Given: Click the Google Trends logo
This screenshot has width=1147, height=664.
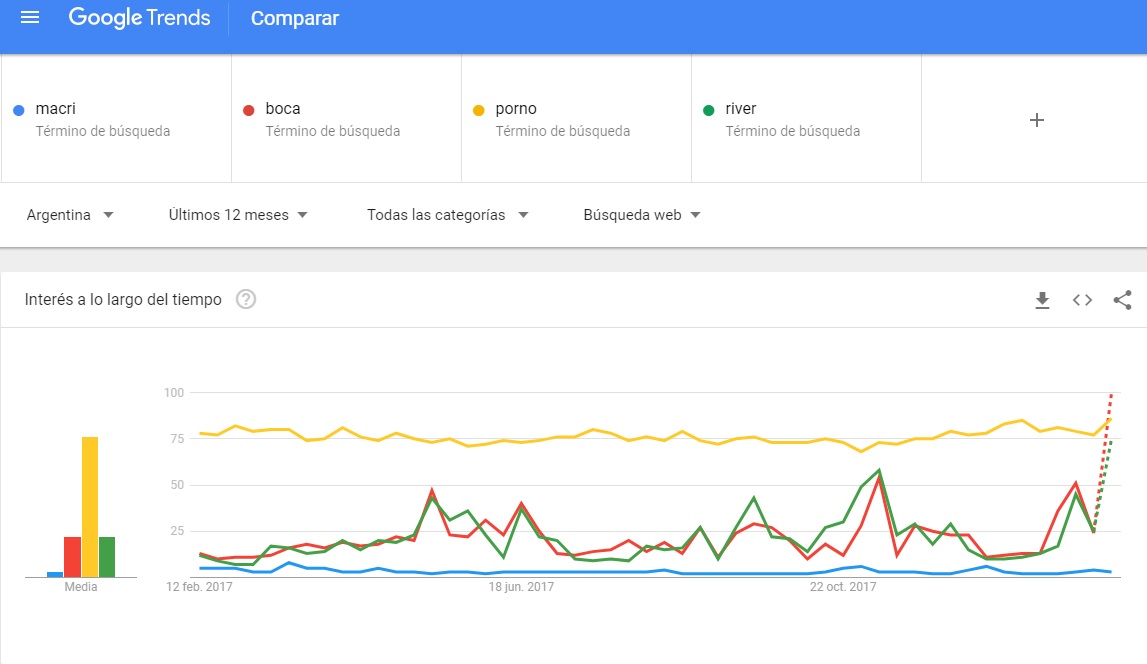Looking at the screenshot, I should click(x=139, y=18).
